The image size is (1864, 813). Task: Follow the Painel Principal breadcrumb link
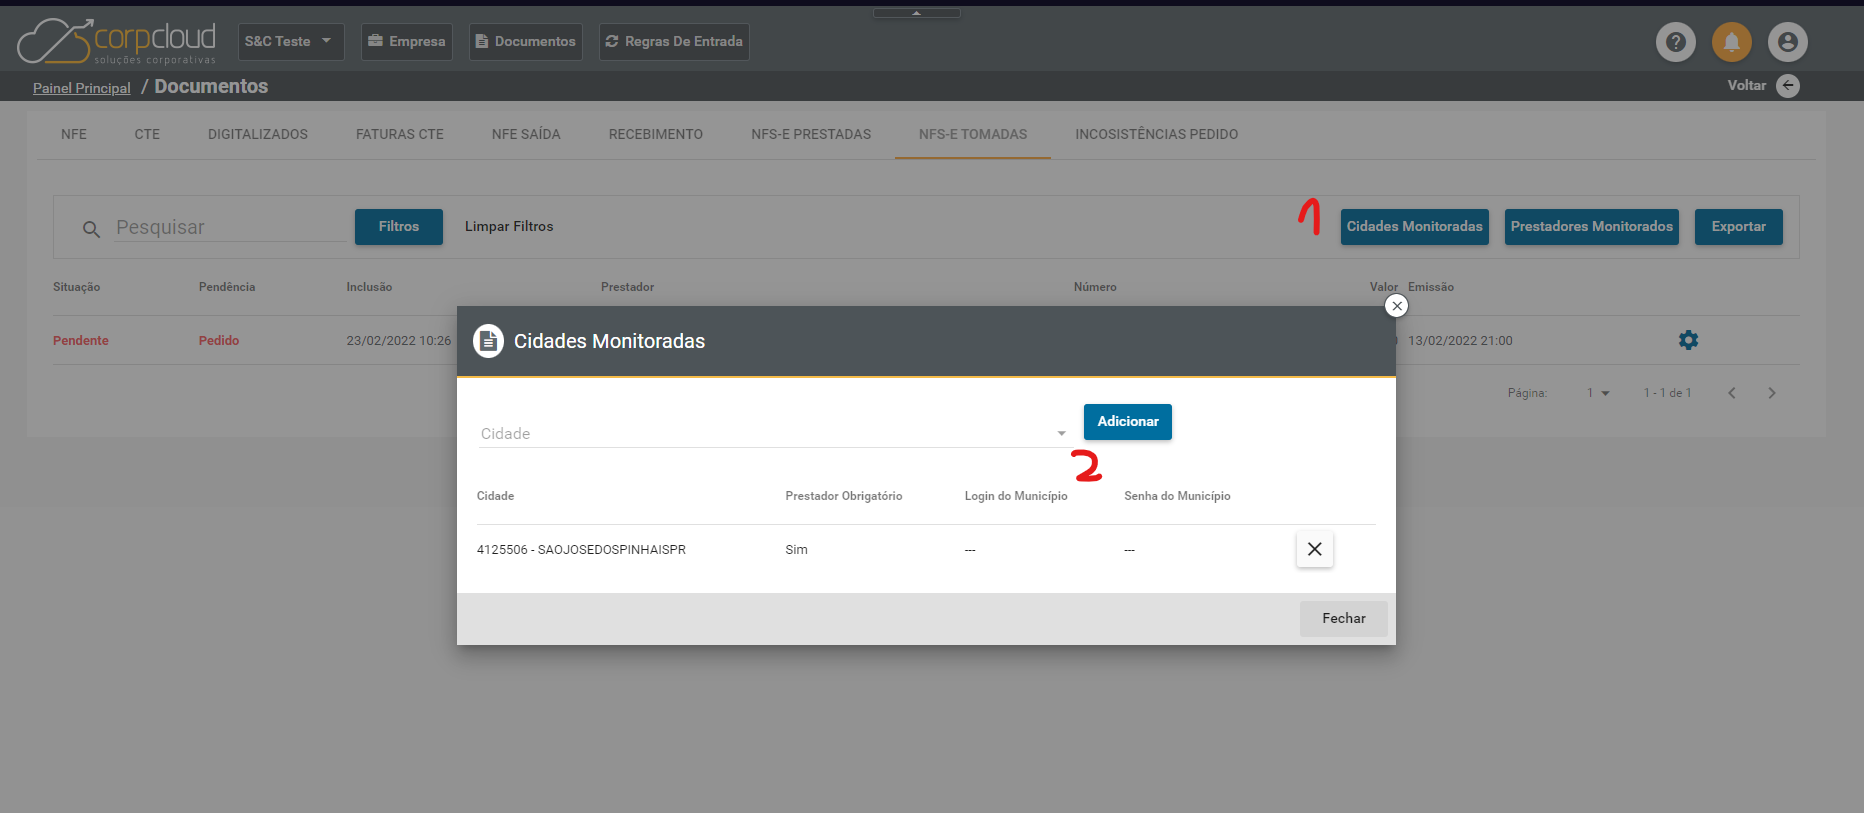coord(82,88)
